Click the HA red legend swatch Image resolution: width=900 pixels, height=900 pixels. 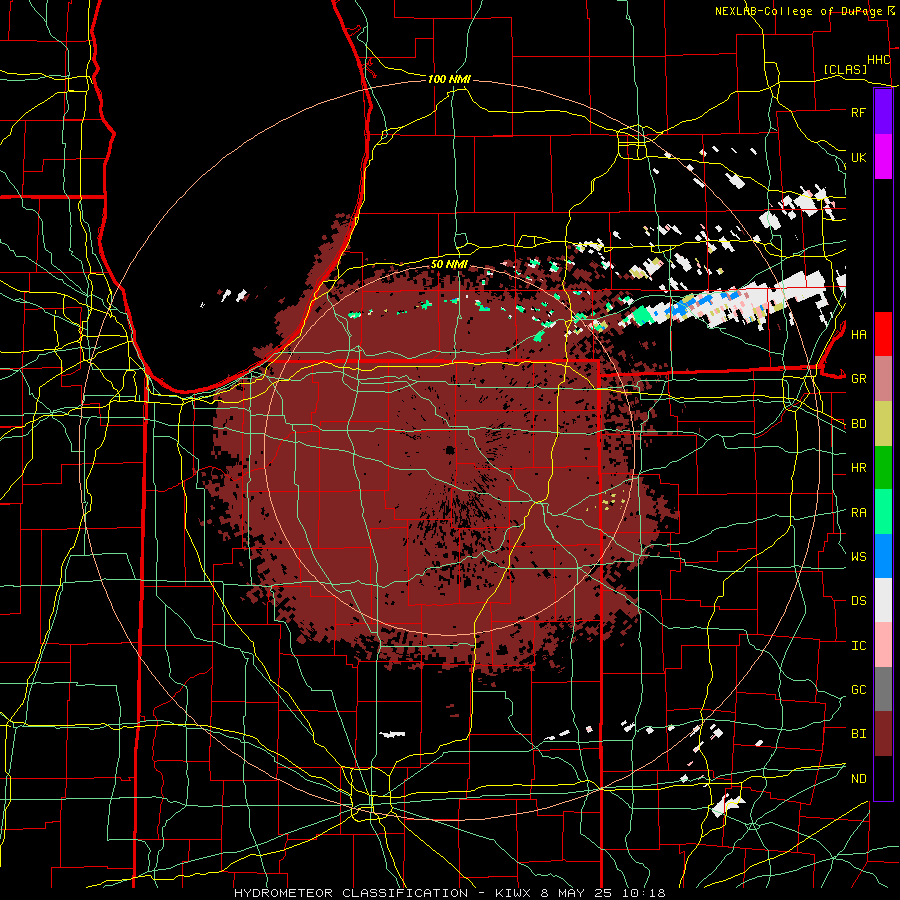883,334
